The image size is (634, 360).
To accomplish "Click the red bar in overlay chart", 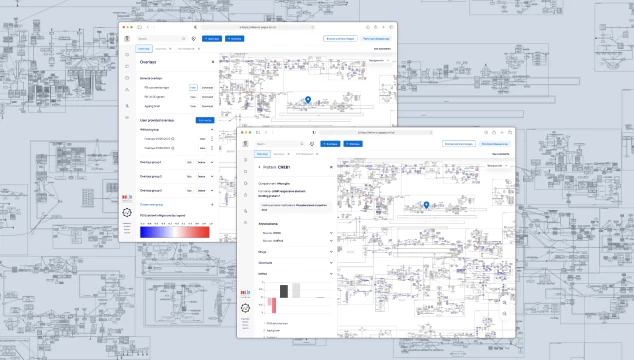I will pyautogui.click(x=274, y=305).
